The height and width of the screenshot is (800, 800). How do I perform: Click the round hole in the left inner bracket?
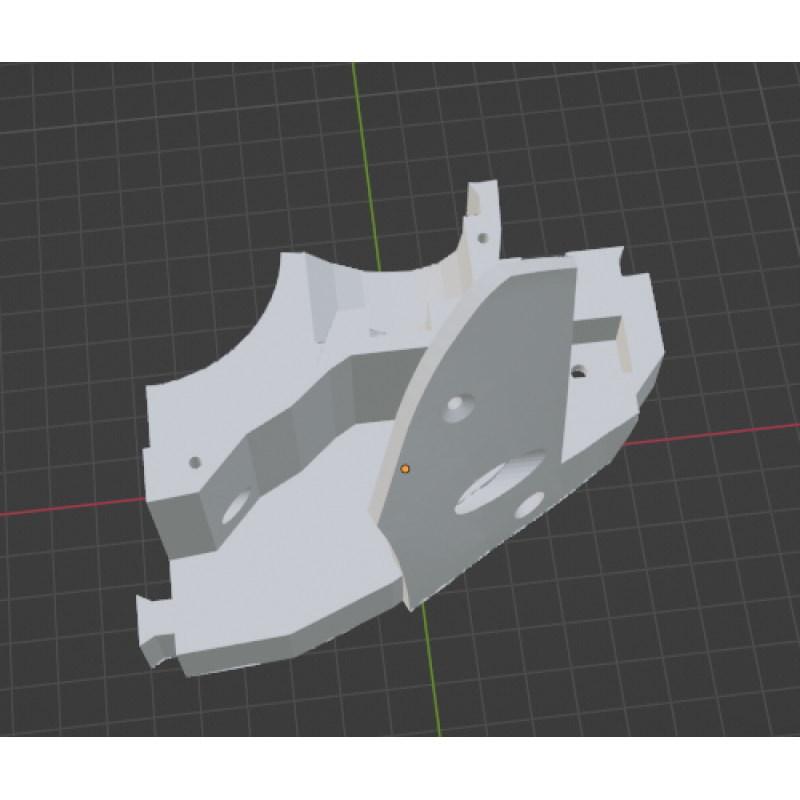point(237,506)
